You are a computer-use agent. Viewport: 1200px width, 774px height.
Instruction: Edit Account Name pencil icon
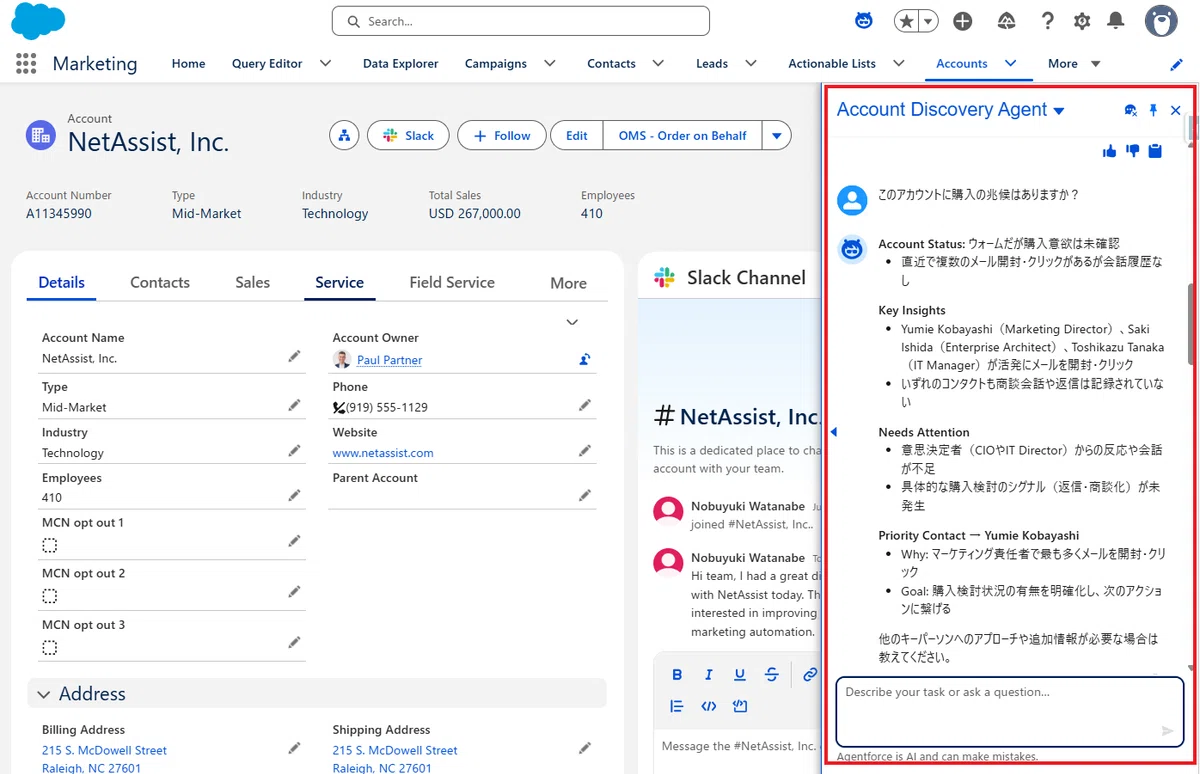[x=294, y=356]
